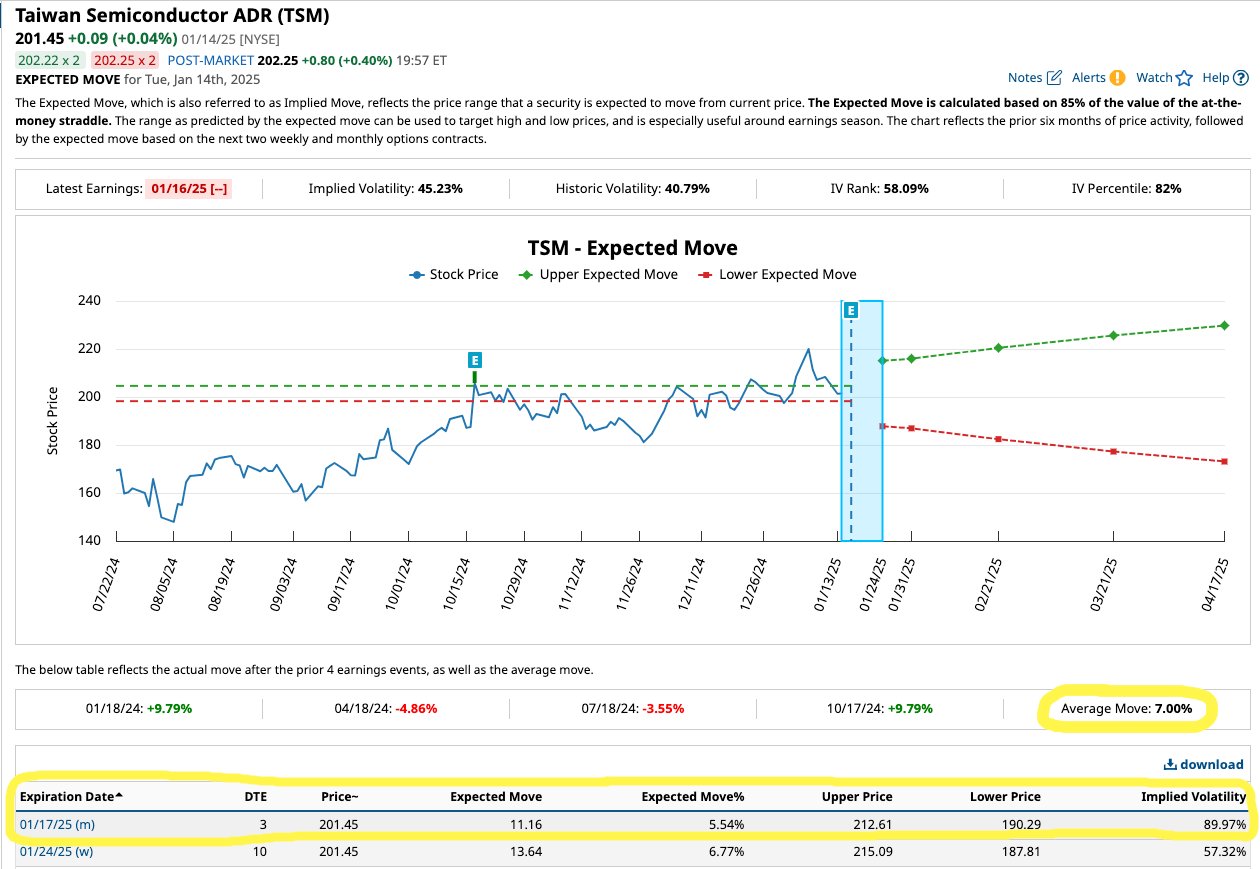Add to watchlist with star icon
The height and width of the screenshot is (869, 1260).
point(1184,78)
